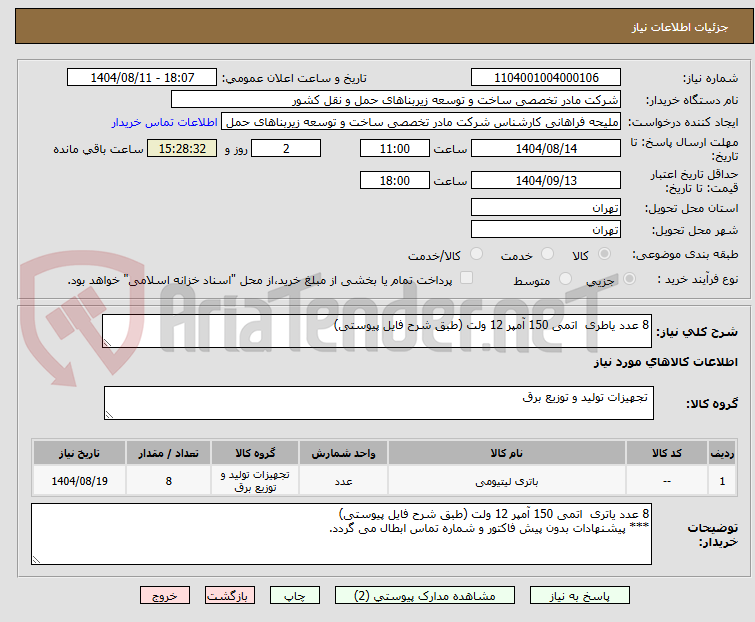Click the خروج exit button
The image size is (755, 622).
(165, 596)
